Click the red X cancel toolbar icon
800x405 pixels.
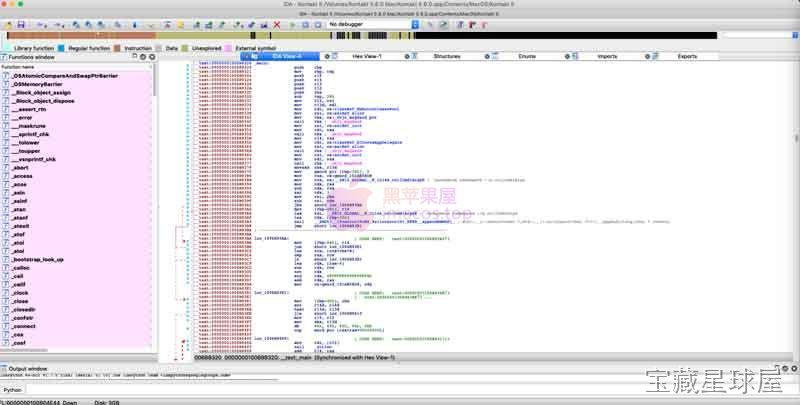point(277,24)
